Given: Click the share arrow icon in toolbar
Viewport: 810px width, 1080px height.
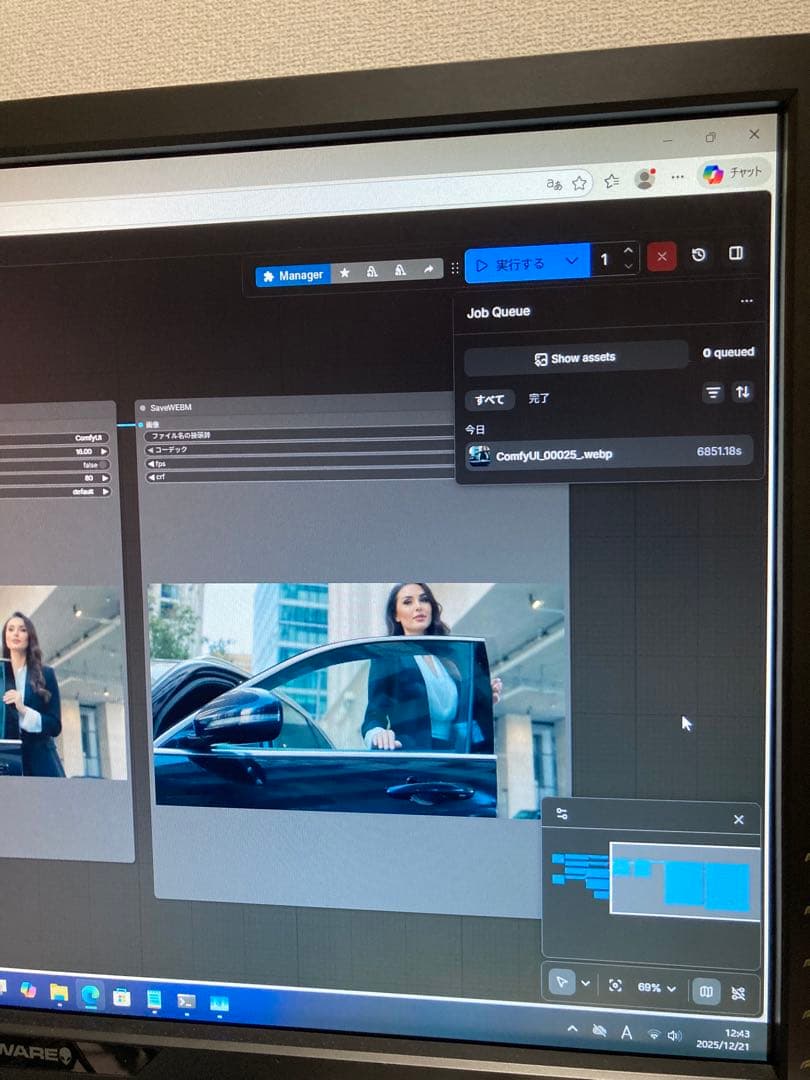Looking at the screenshot, I should click(x=428, y=270).
